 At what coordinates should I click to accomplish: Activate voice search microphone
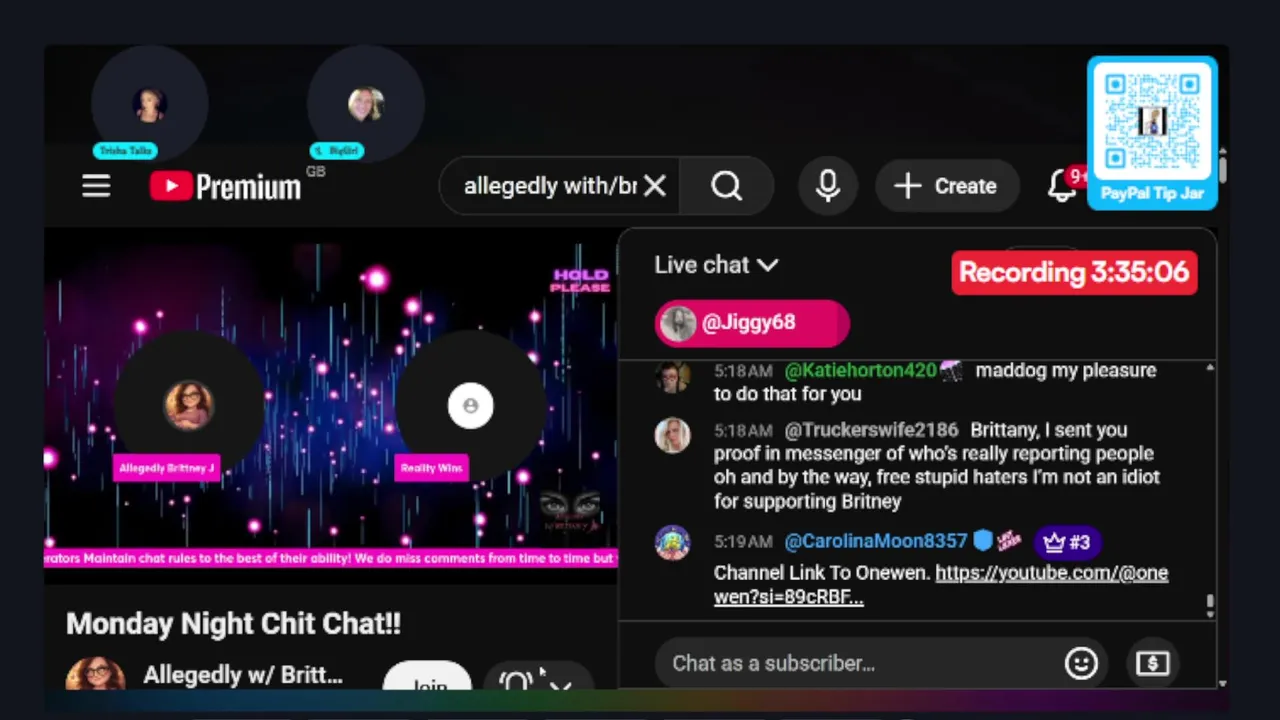[827, 186]
